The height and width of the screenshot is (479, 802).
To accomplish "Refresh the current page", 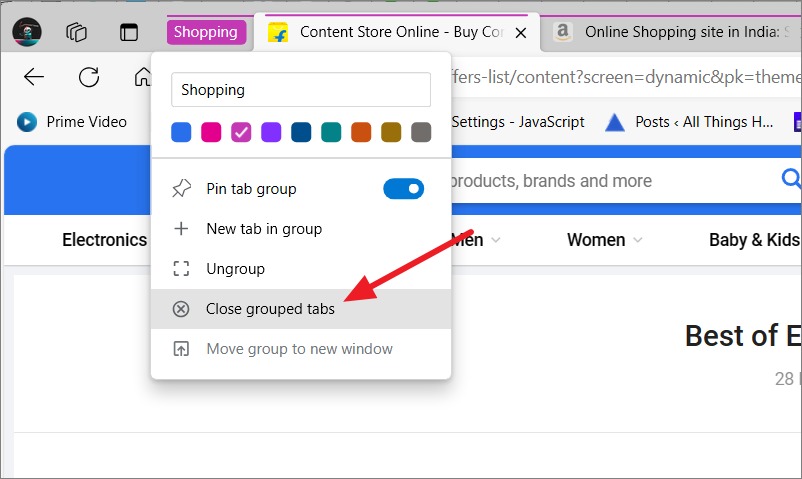I will (x=88, y=77).
